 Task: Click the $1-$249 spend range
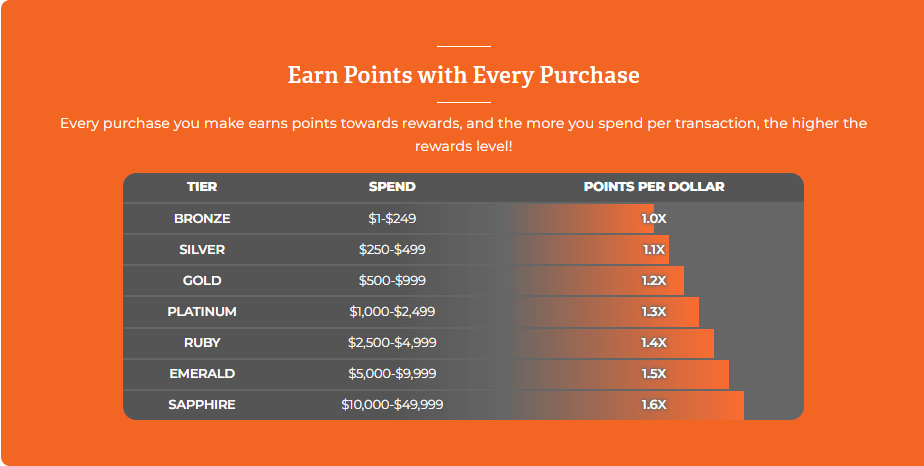click(392, 219)
